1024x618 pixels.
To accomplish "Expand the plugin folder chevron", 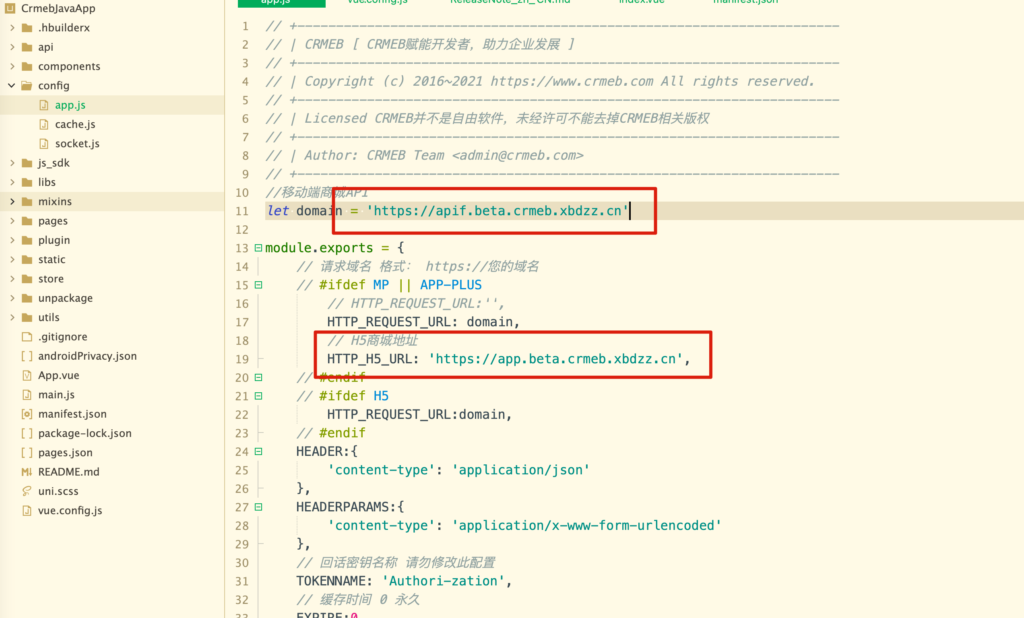I will tap(12, 240).
